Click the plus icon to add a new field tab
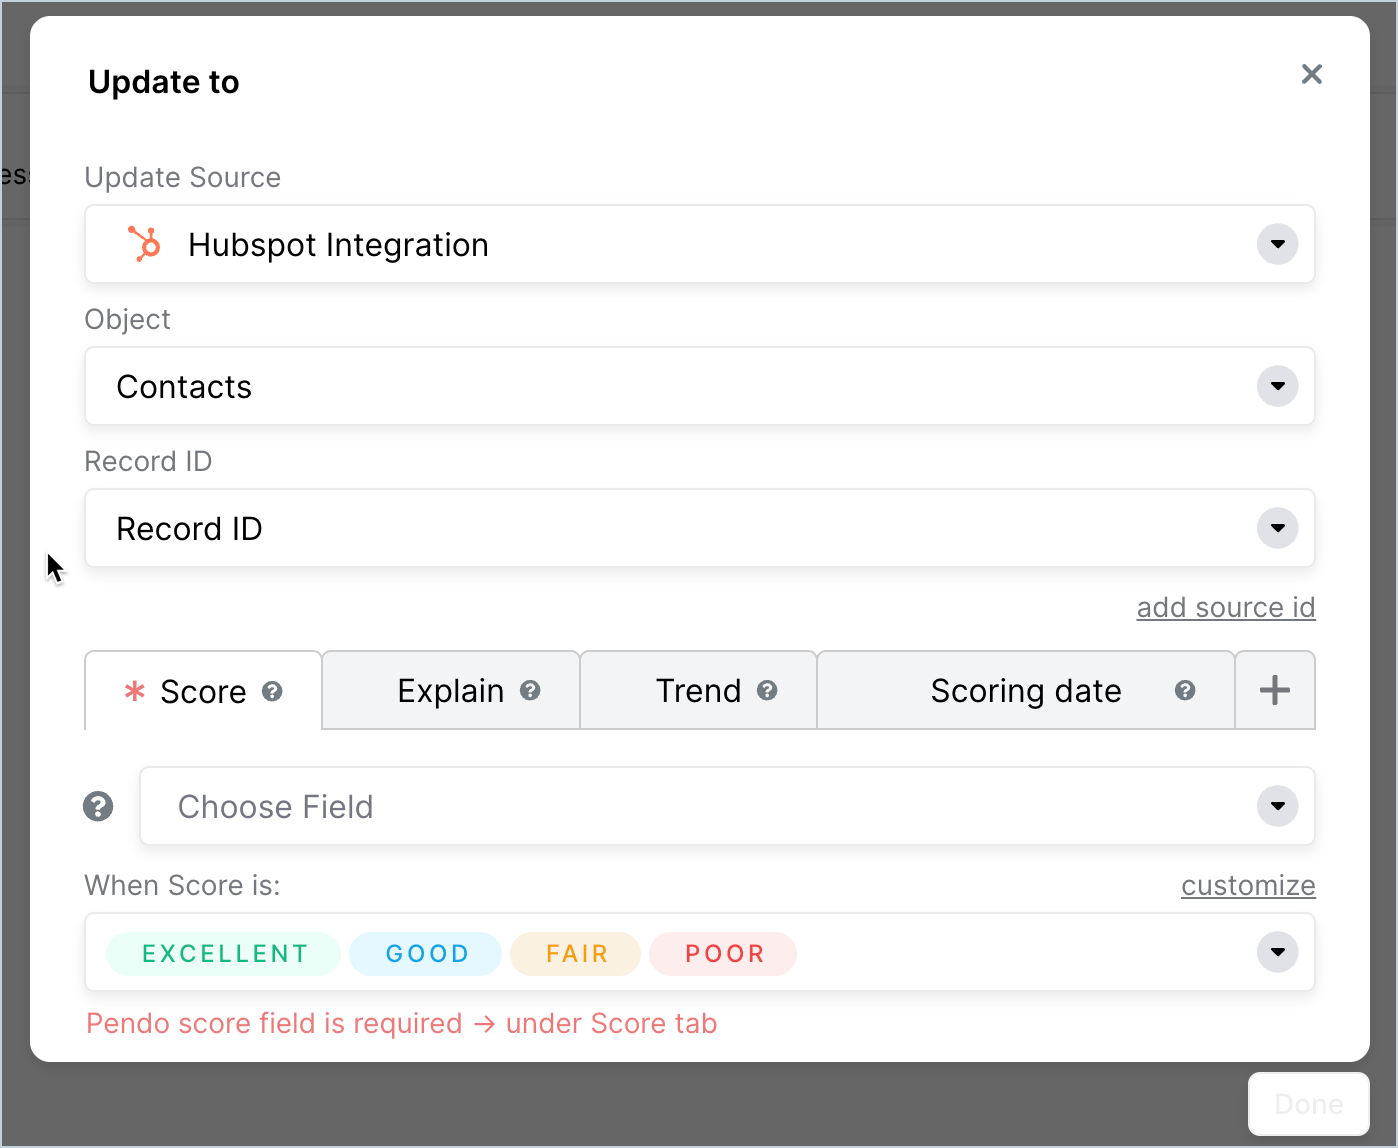Screen dimensions: 1398x1148 (x=1275, y=690)
